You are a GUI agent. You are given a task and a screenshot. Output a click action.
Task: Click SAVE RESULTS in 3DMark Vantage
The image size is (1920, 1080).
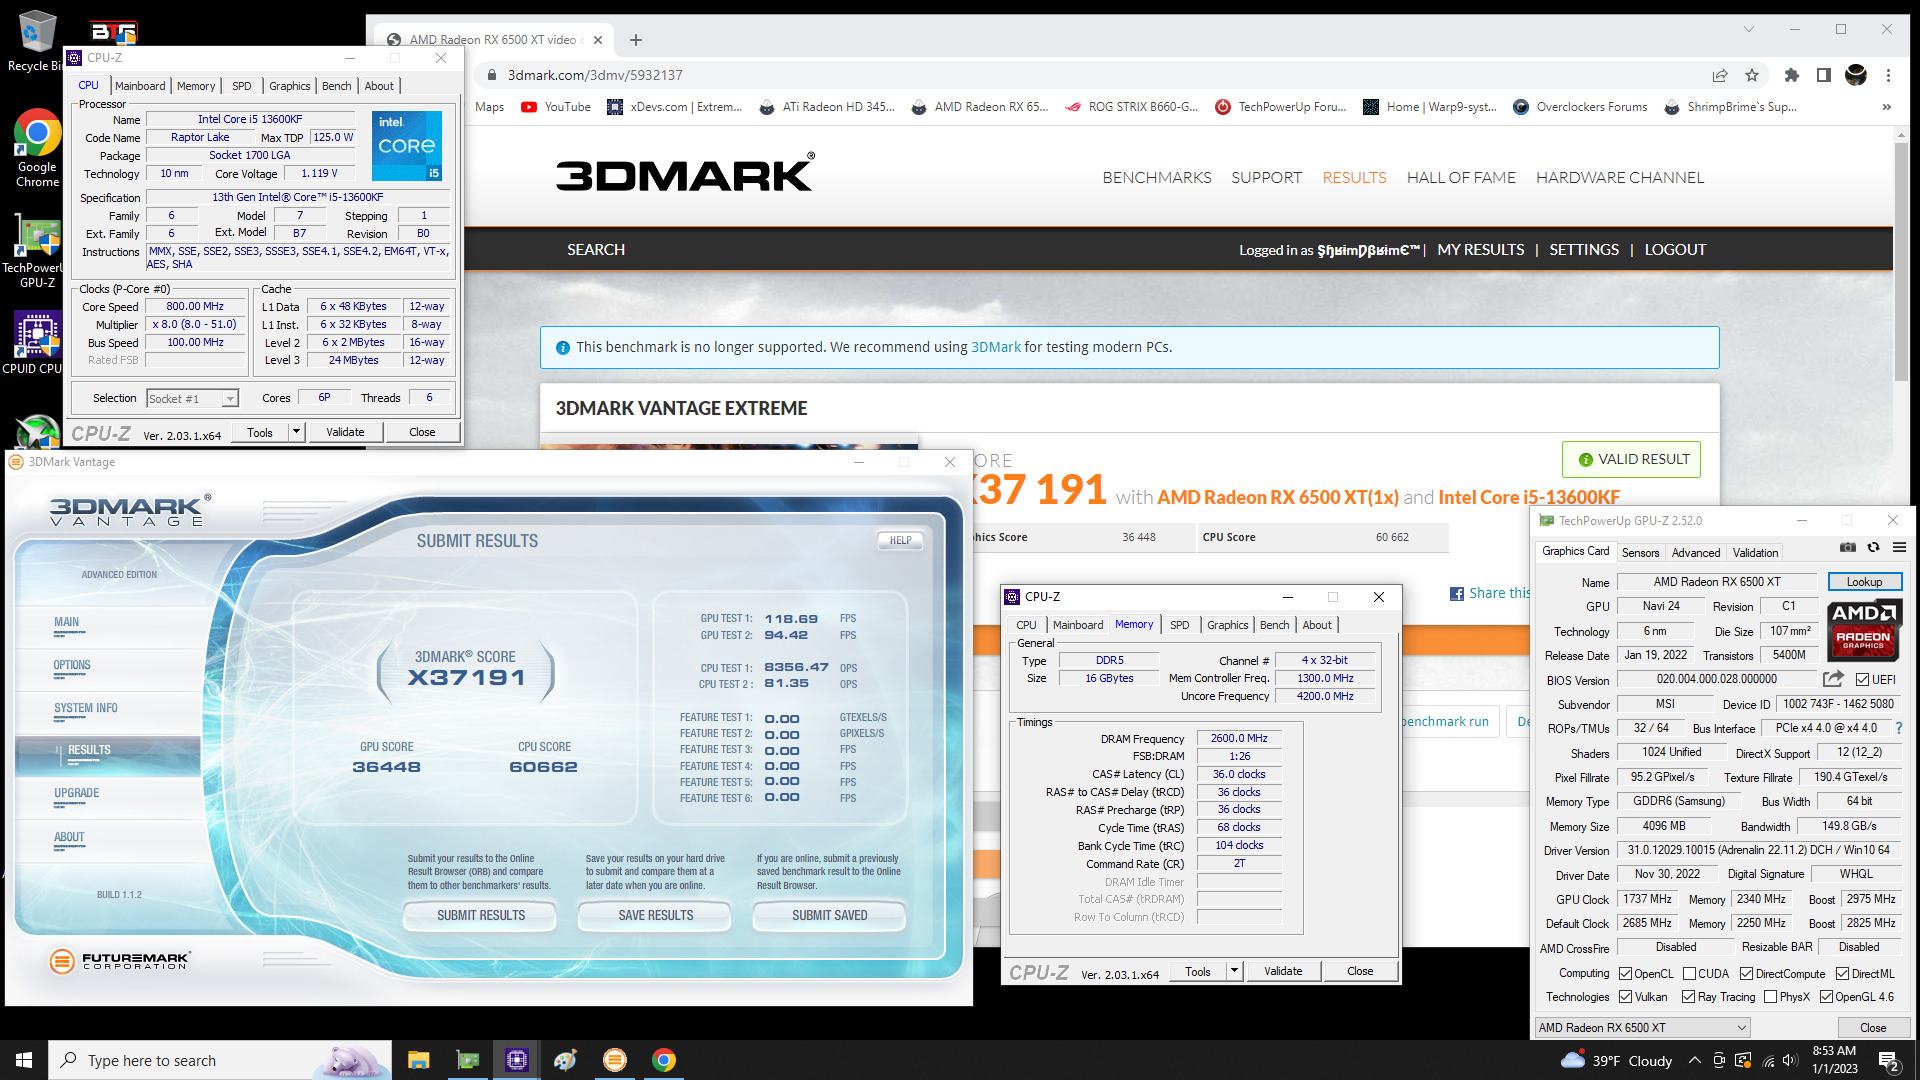point(656,915)
